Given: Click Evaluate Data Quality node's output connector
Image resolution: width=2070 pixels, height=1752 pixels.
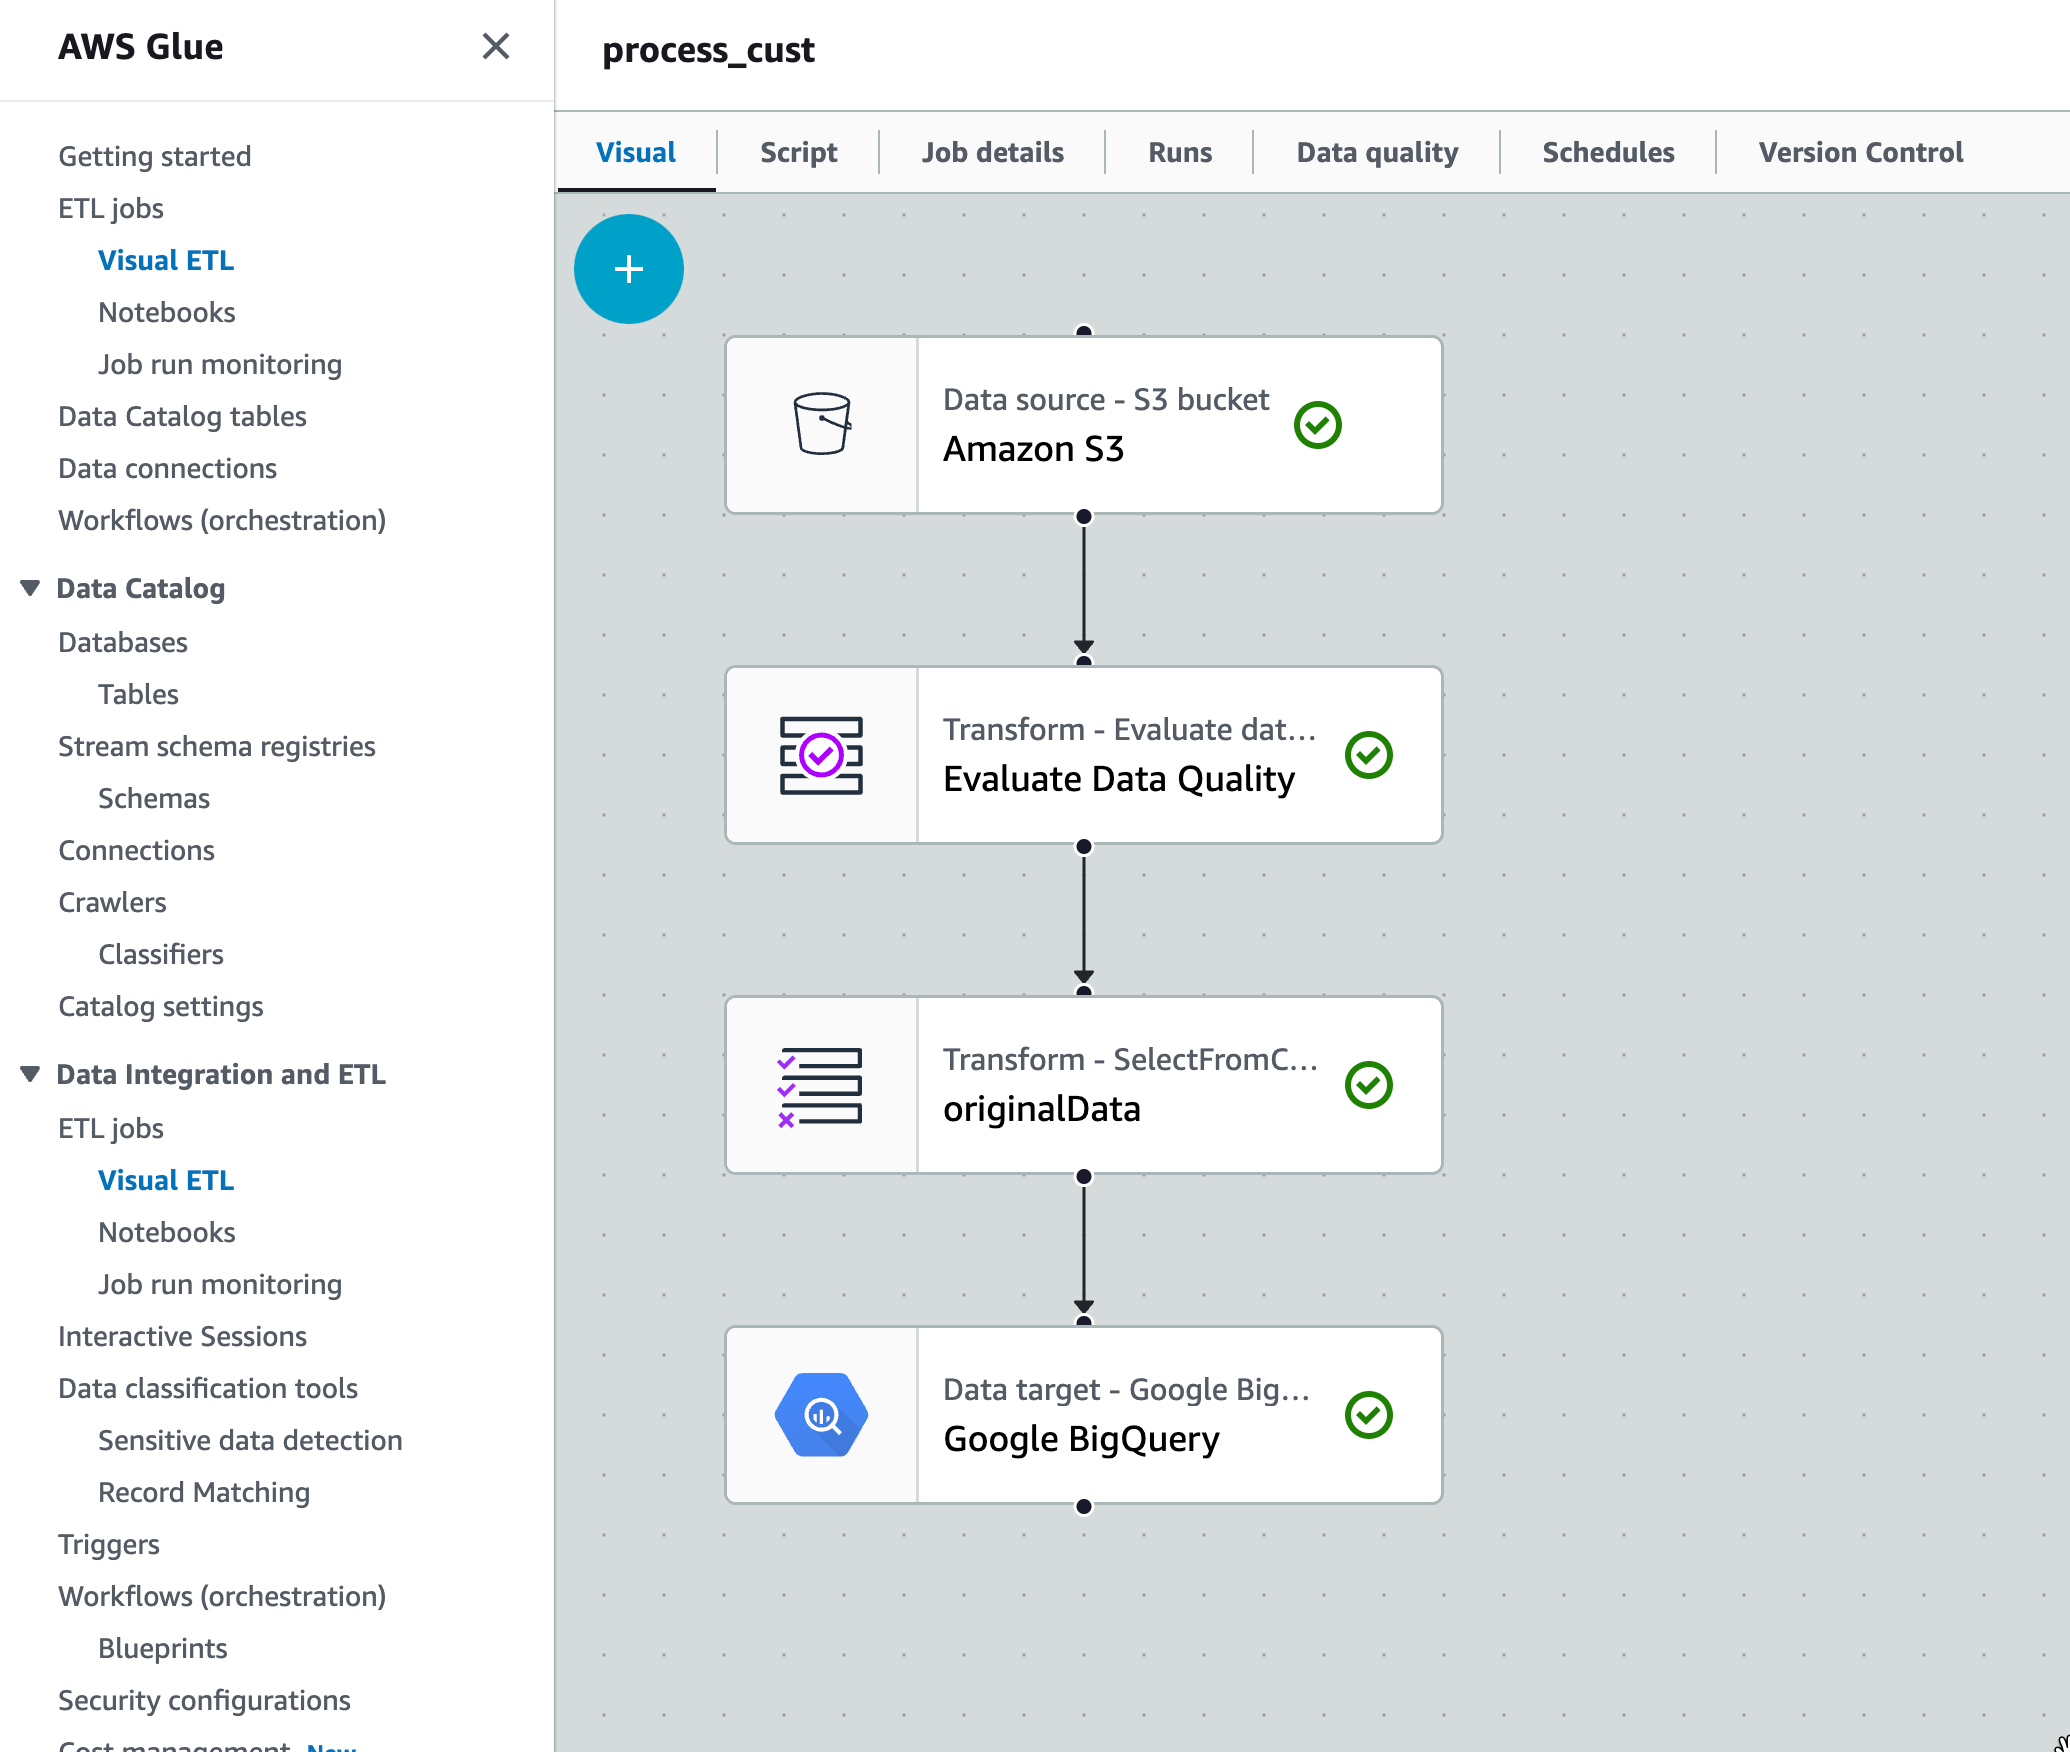Looking at the screenshot, I should pyautogui.click(x=1083, y=847).
